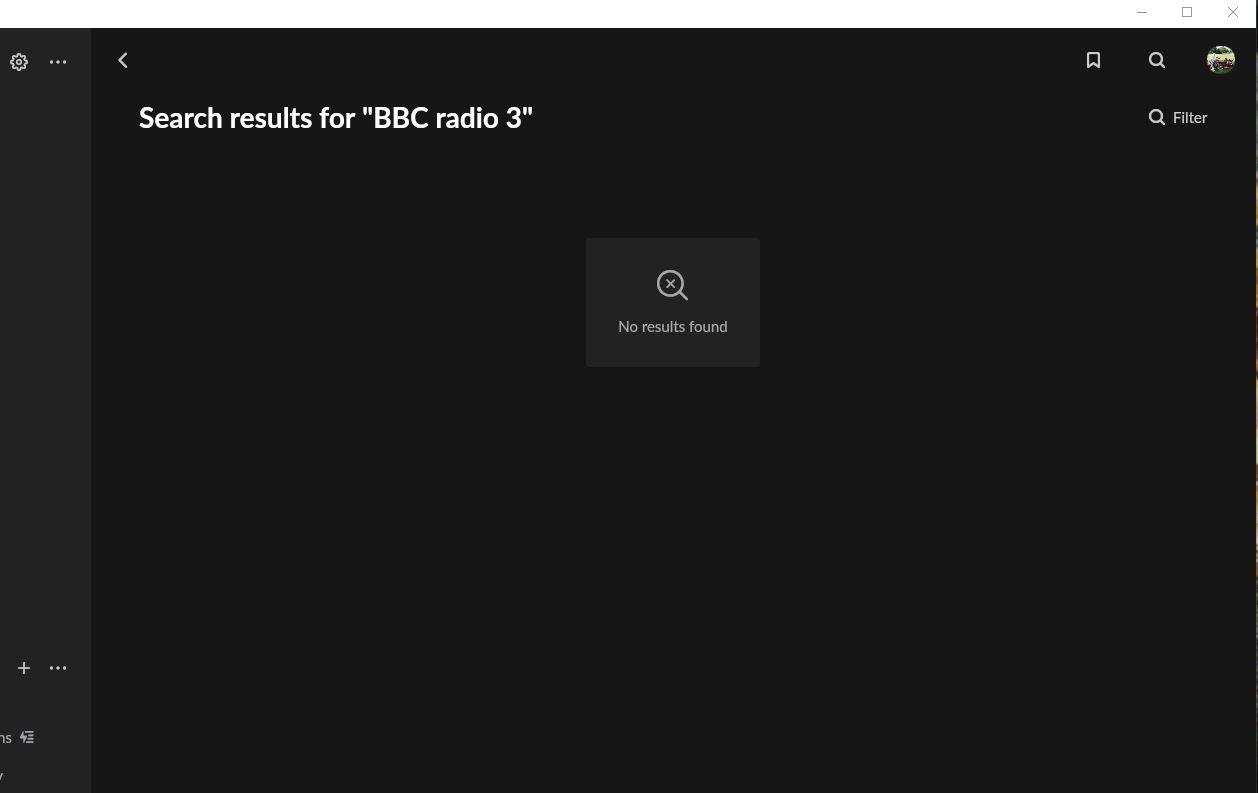Screen dimensions: 1258x793
Task: Open the more options menu beside the gear
Action: tap(58, 62)
